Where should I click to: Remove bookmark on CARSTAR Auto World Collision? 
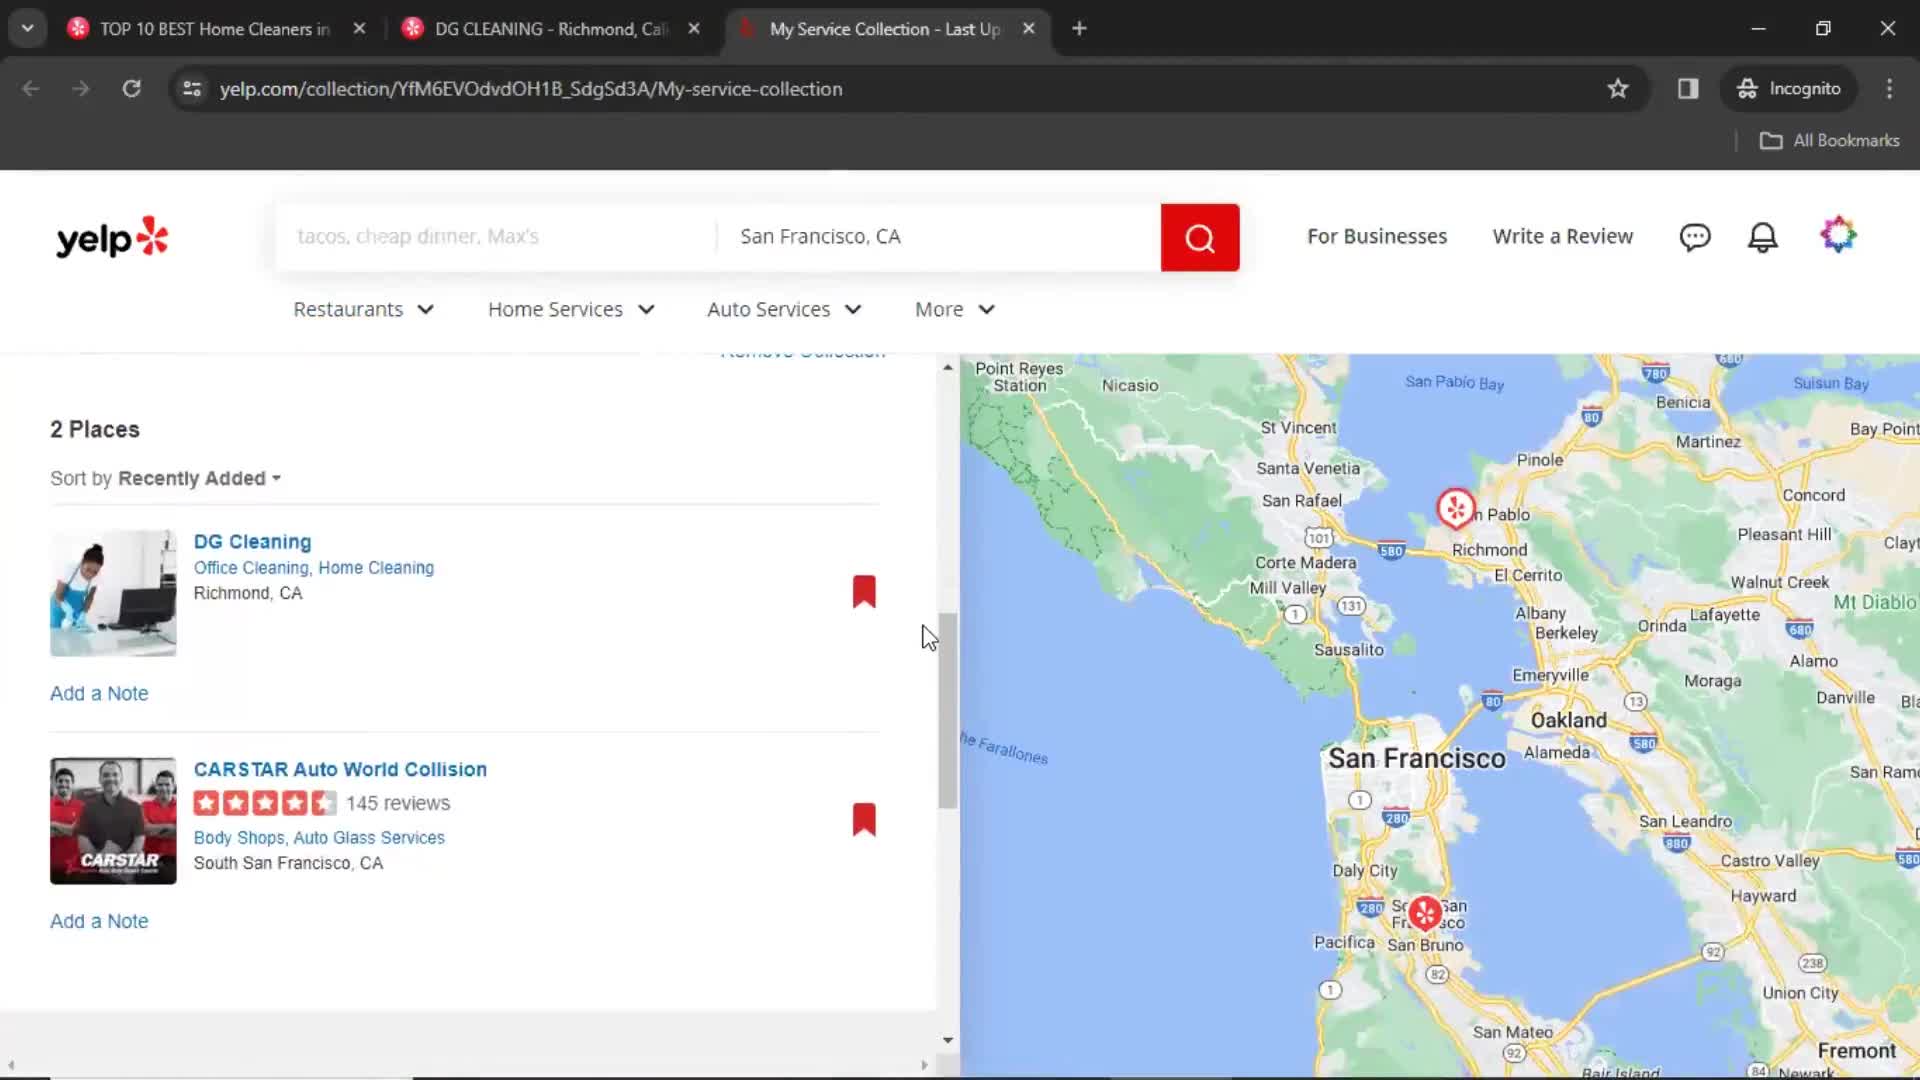click(x=864, y=819)
